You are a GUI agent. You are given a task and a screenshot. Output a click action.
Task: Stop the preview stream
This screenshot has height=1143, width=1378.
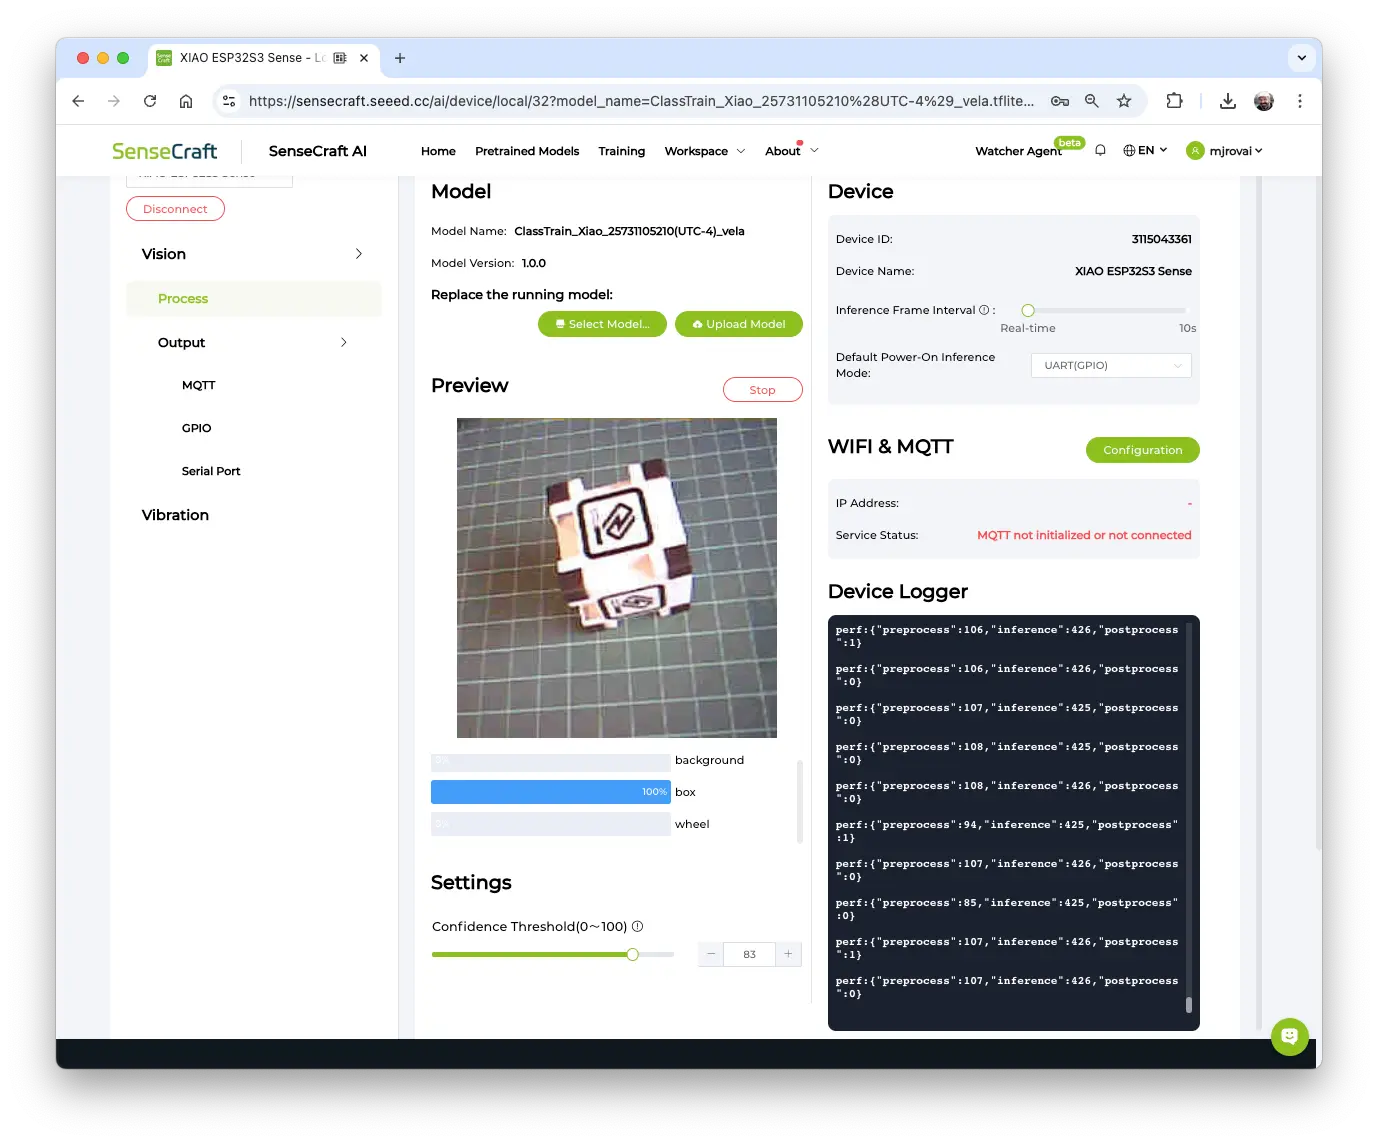point(762,390)
